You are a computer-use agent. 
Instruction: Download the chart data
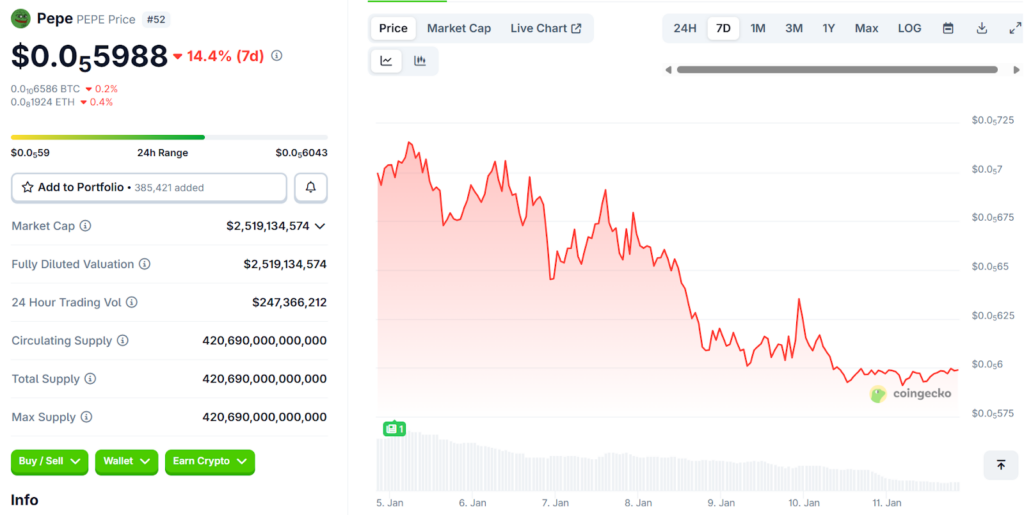tap(982, 28)
